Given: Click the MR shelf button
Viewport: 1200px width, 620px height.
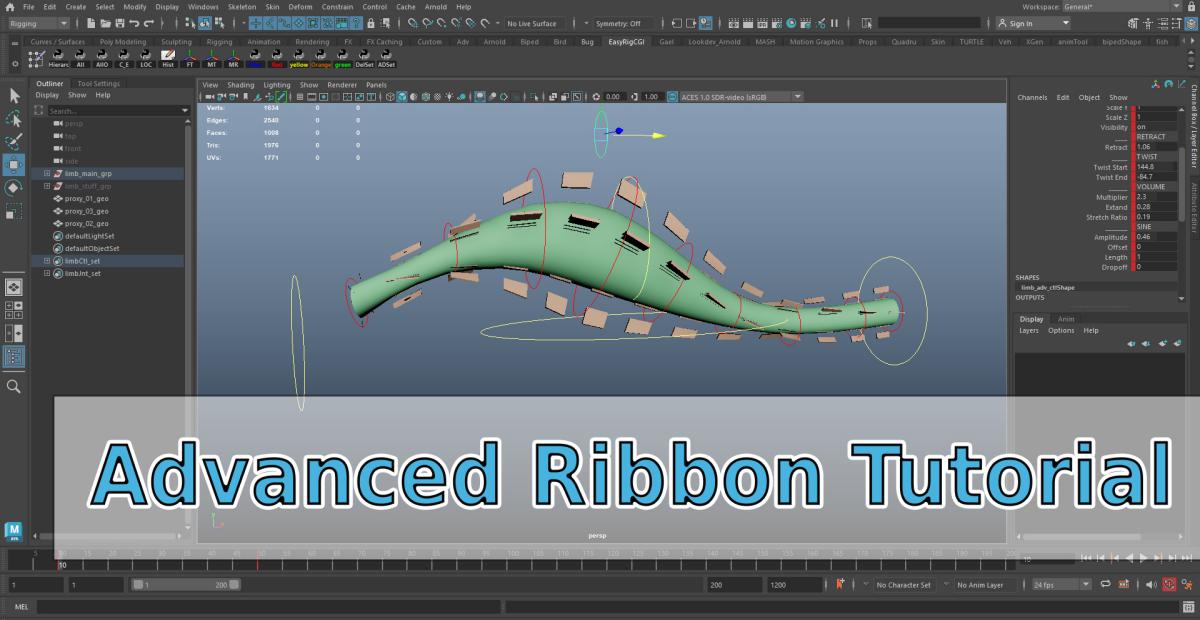Looking at the screenshot, I should click(x=233, y=59).
